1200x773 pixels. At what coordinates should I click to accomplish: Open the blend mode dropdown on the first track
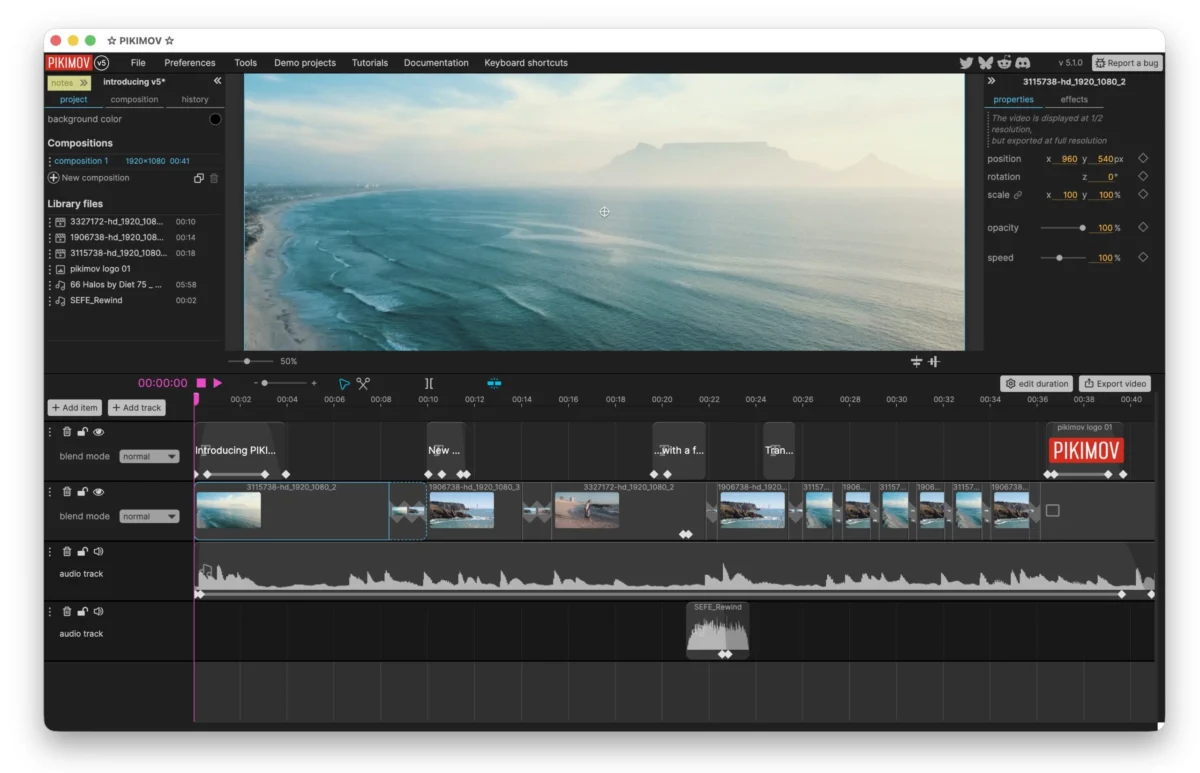(x=149, y=456)
